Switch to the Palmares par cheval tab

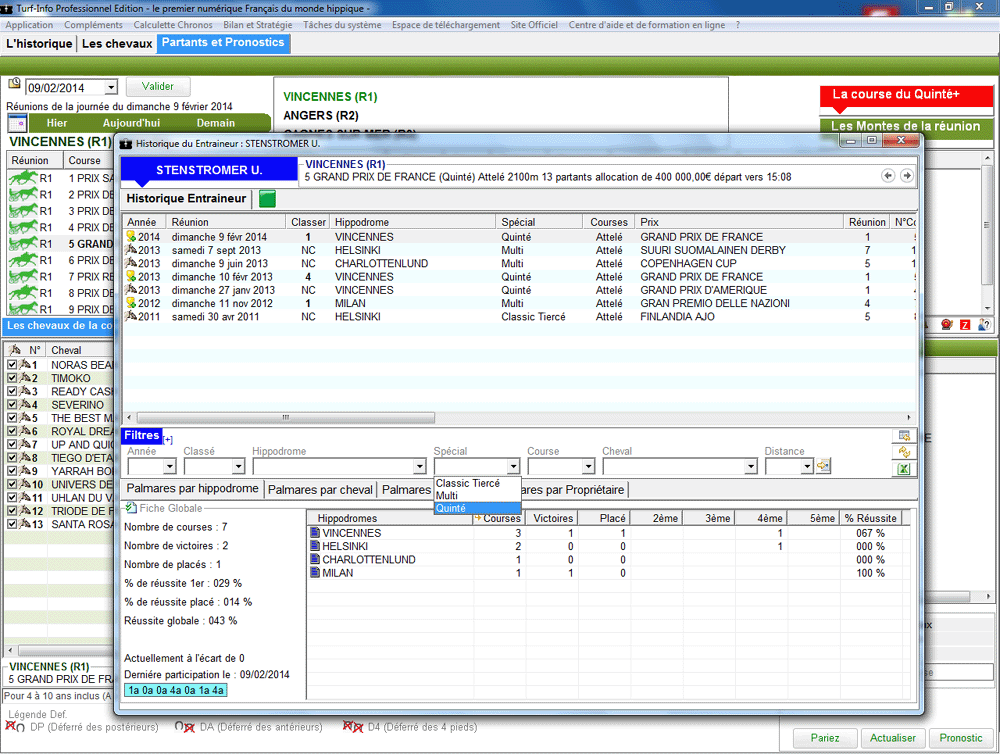tap(320, 490)
